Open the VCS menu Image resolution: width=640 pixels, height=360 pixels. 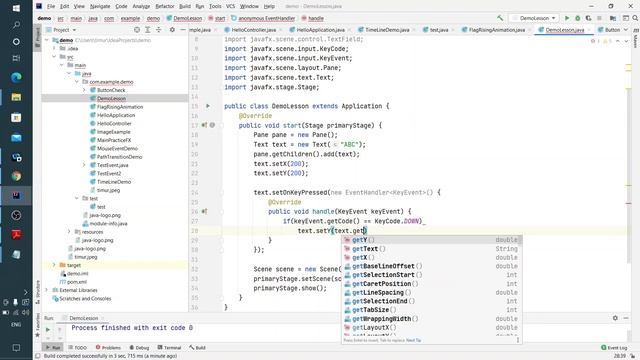(231, 6)
